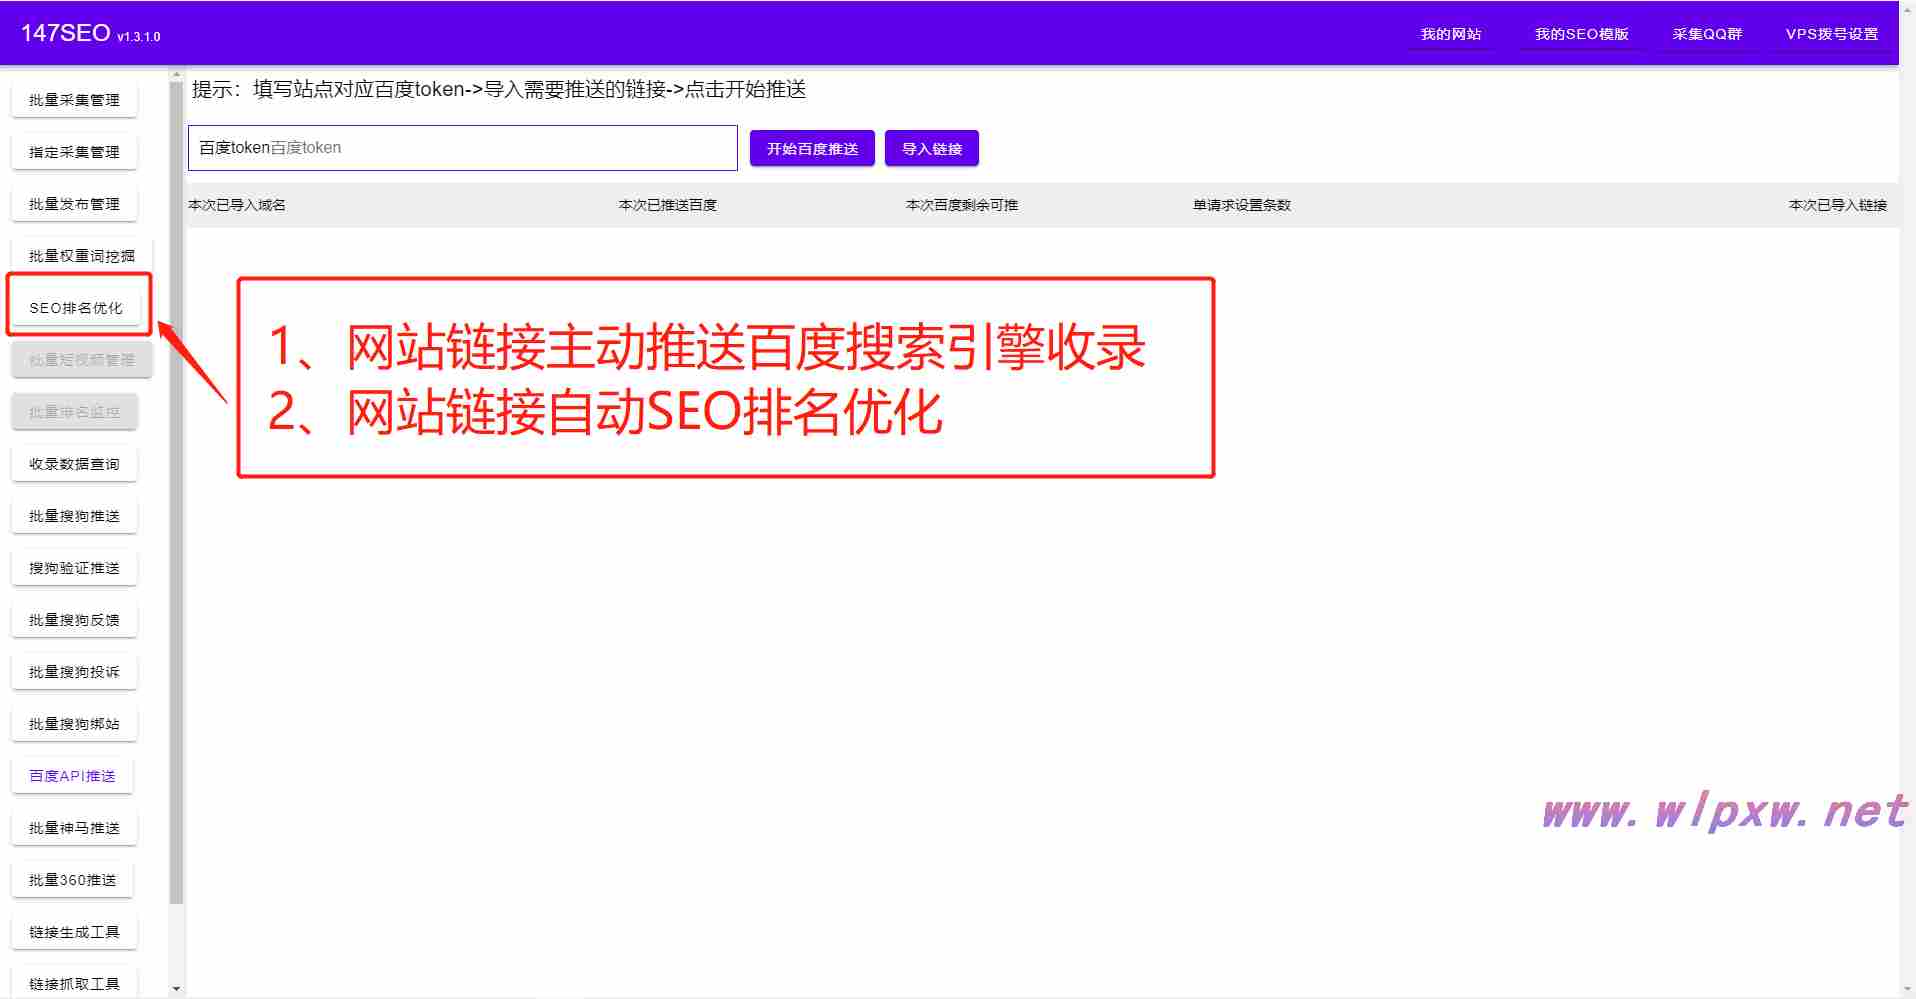Click the 导入链接 button
This screenshot has height=999, width=1916.
coord(932,149)
